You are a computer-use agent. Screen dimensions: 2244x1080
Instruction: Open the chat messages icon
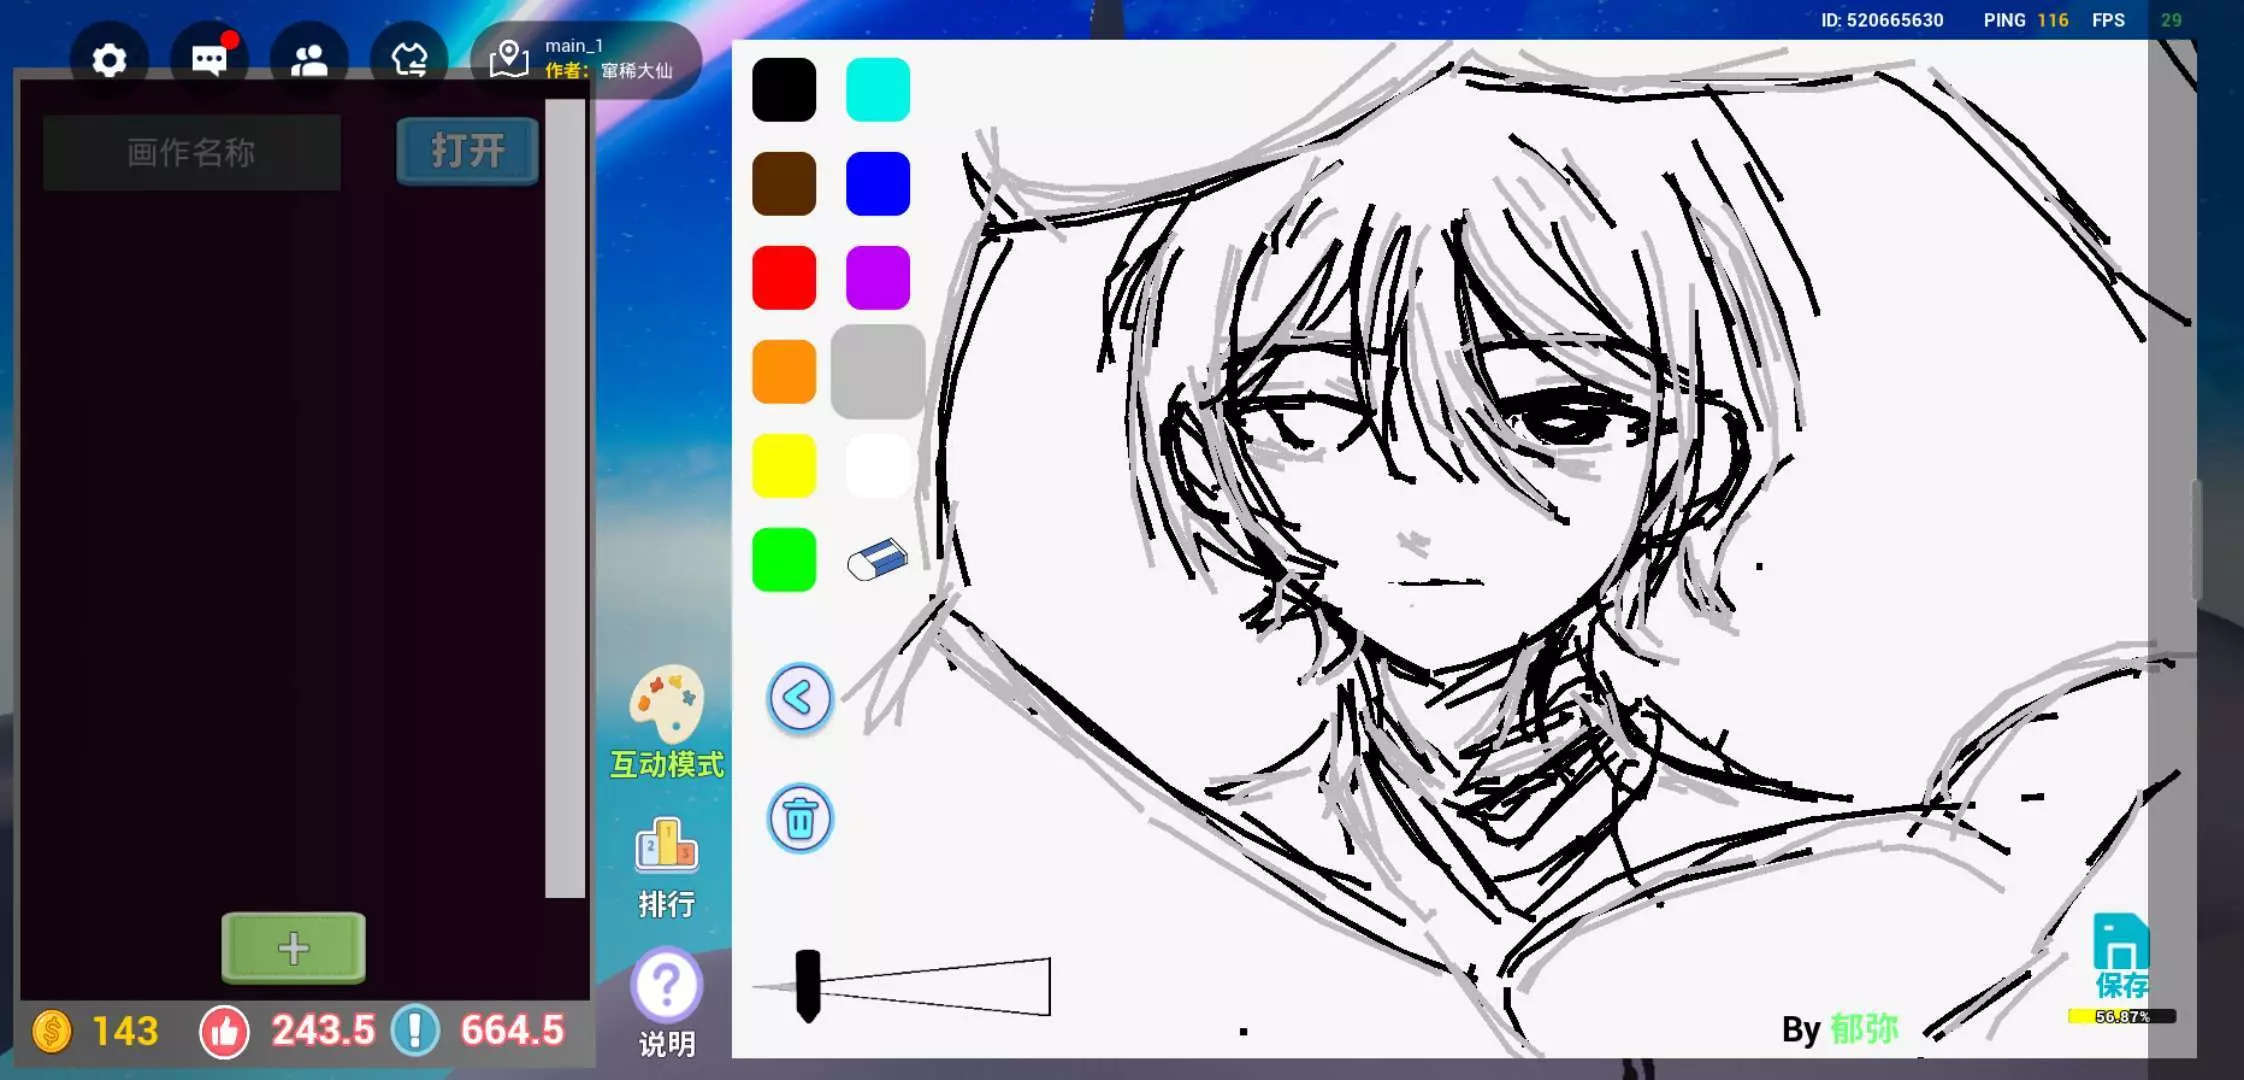(209, 61)
